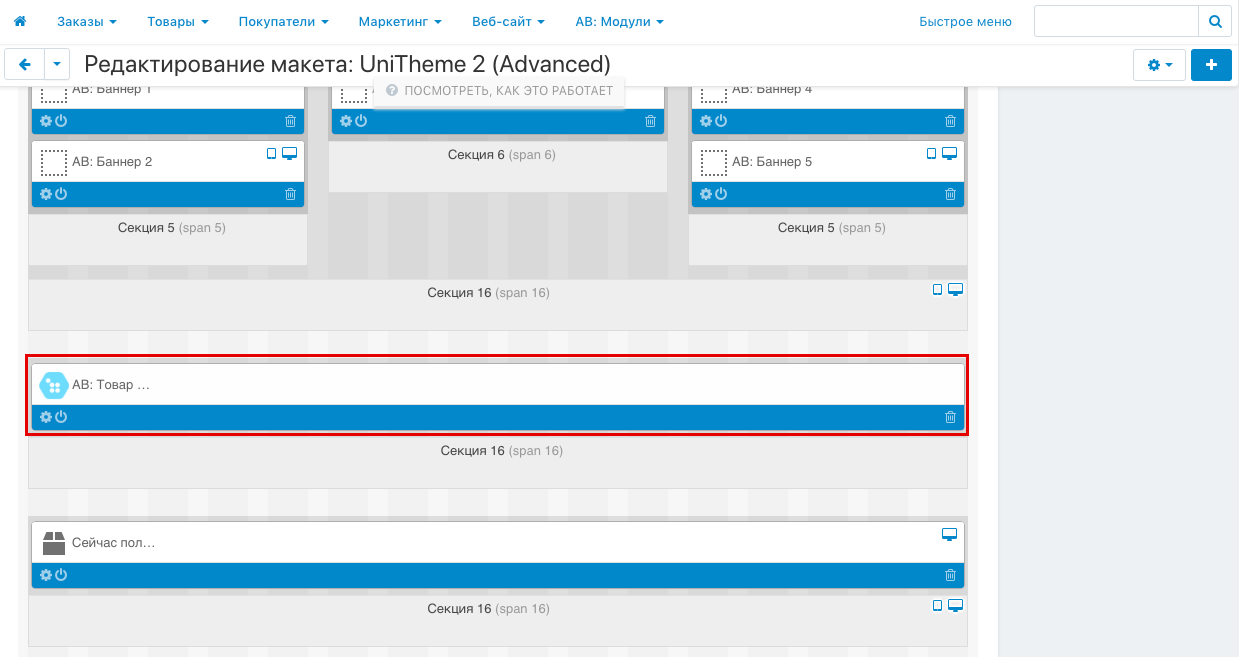Image resolution: width=1239 pixels, height=657 pixels.
Task: Open settings gear of AB: Товар block
Action: pyautogui.click(x=45, y=417)
